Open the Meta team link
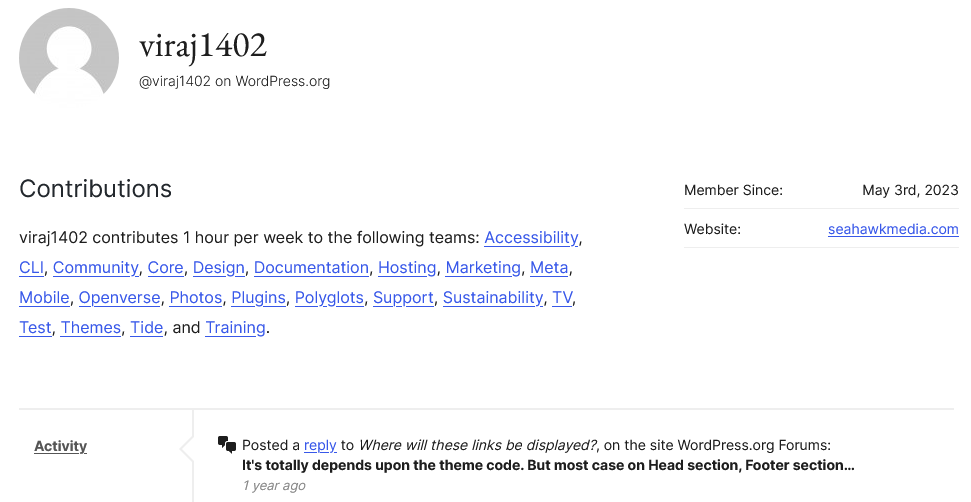971x502 pixels. point(549,267)
